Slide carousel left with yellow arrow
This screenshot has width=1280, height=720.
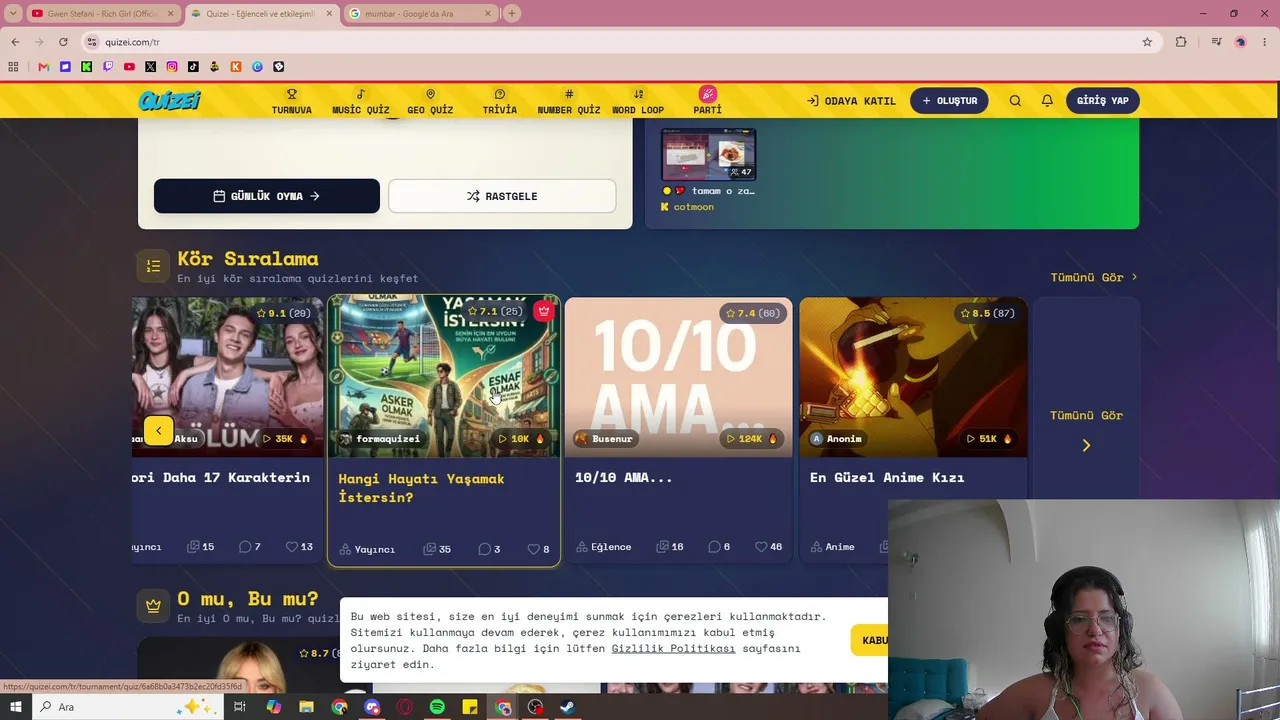(158, 431)
